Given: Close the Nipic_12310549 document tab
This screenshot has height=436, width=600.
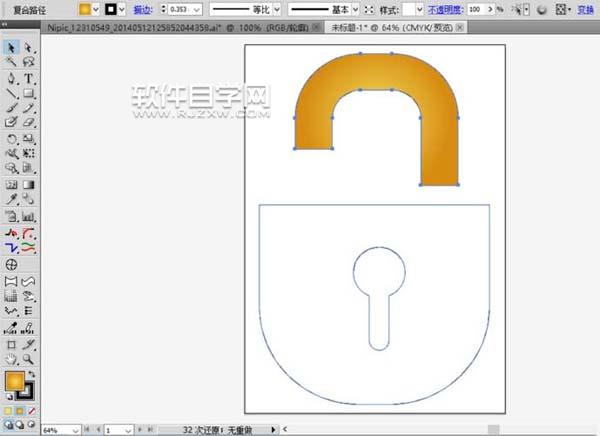Looking at the screenshot, I should 316,27.
